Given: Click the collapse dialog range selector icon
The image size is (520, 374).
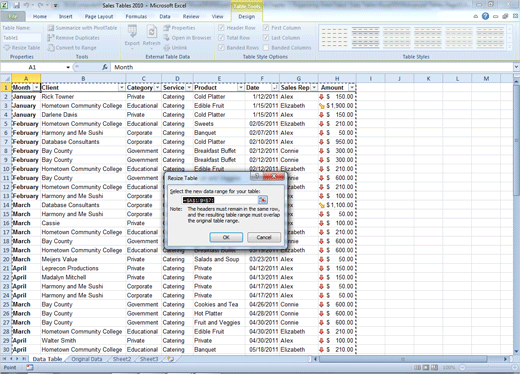Looking at the screenshot, I should click(x=263, y=200).
